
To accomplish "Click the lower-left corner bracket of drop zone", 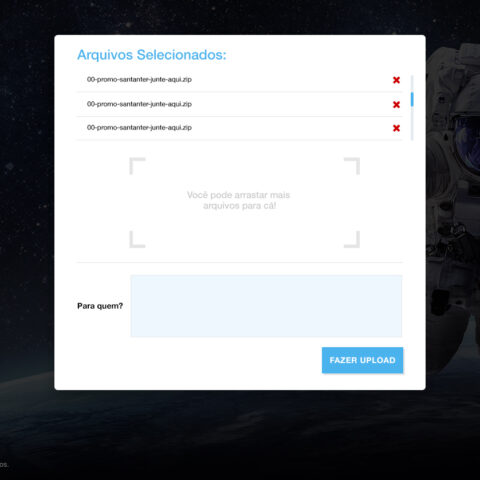I will (137, 239).
